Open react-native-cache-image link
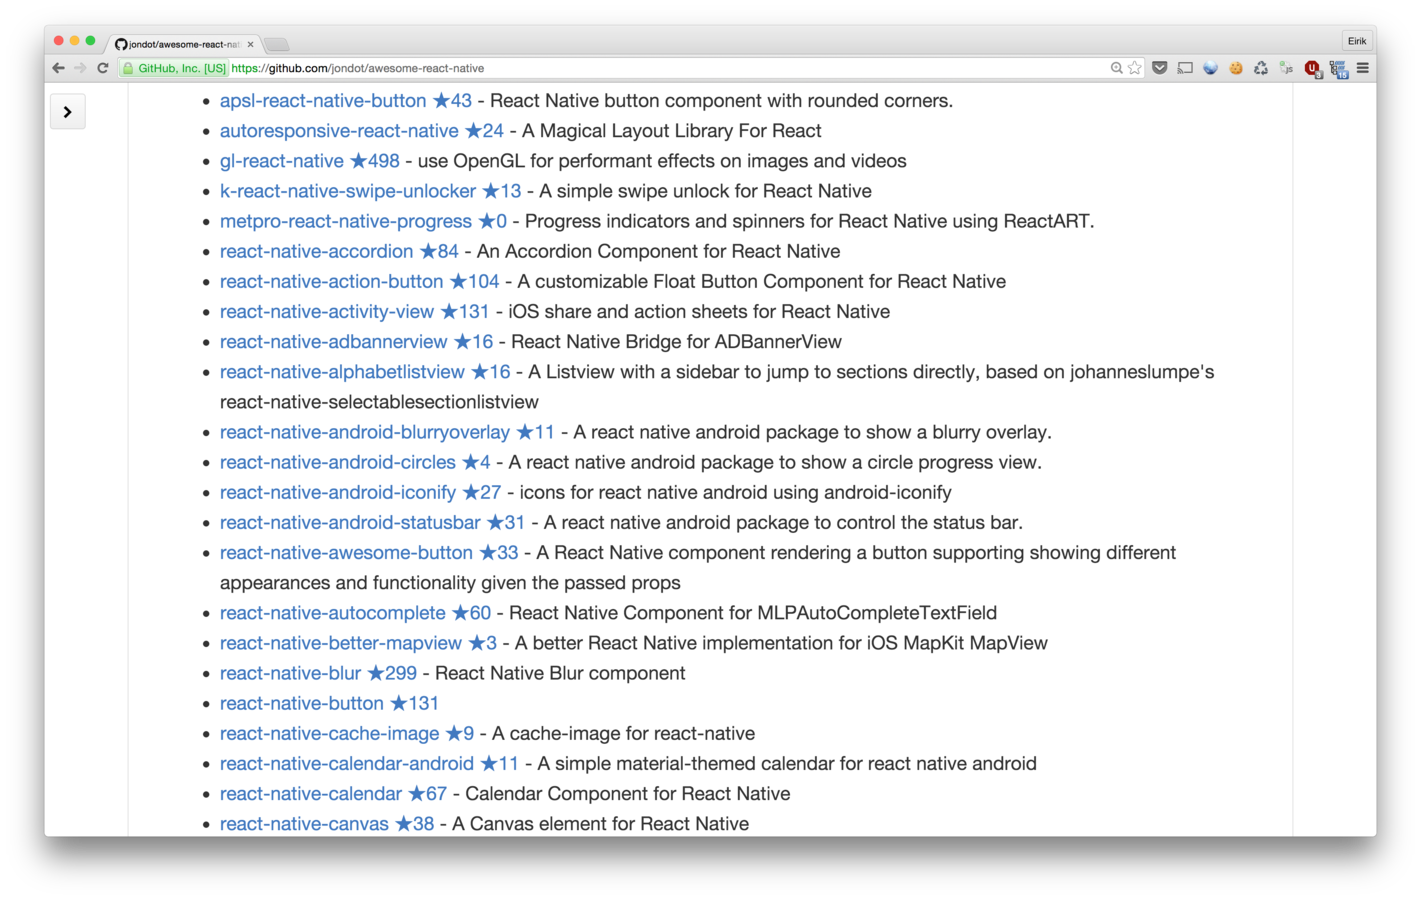The height and width of the screenshot is (900, 1421). click(x=347, y=733)
